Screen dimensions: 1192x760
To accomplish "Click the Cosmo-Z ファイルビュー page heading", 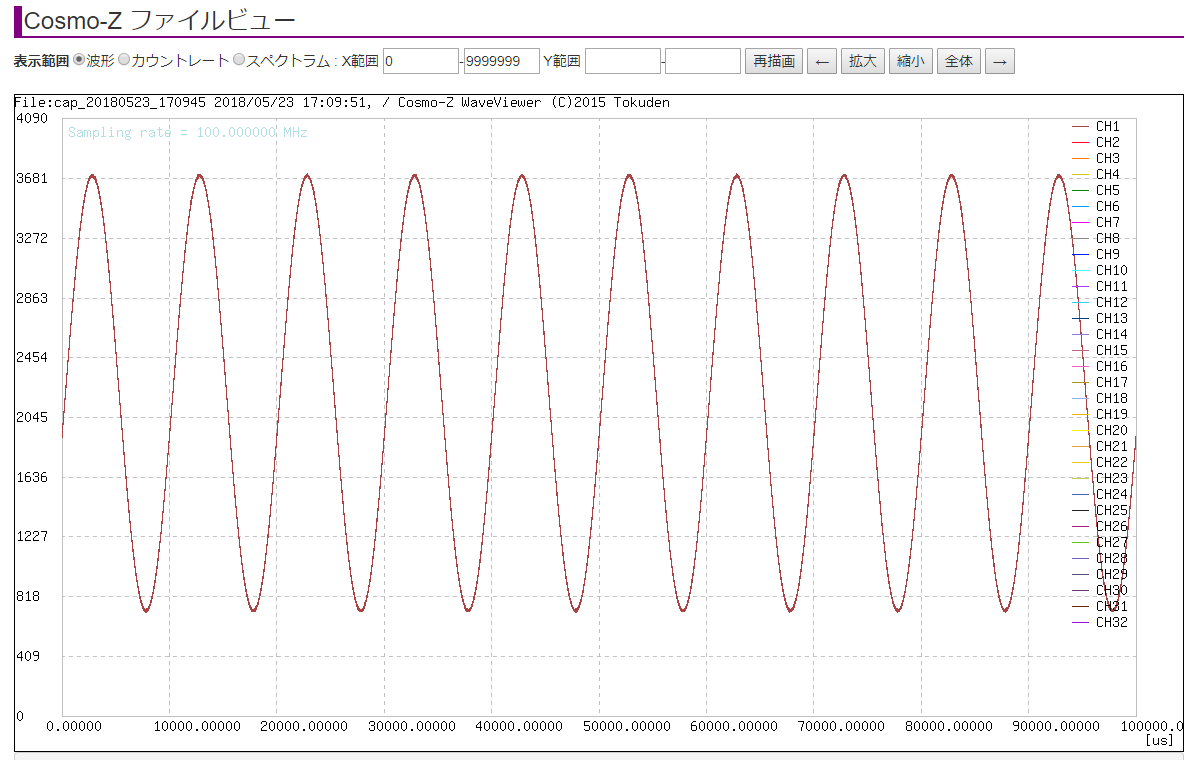I will coord(159,20).
